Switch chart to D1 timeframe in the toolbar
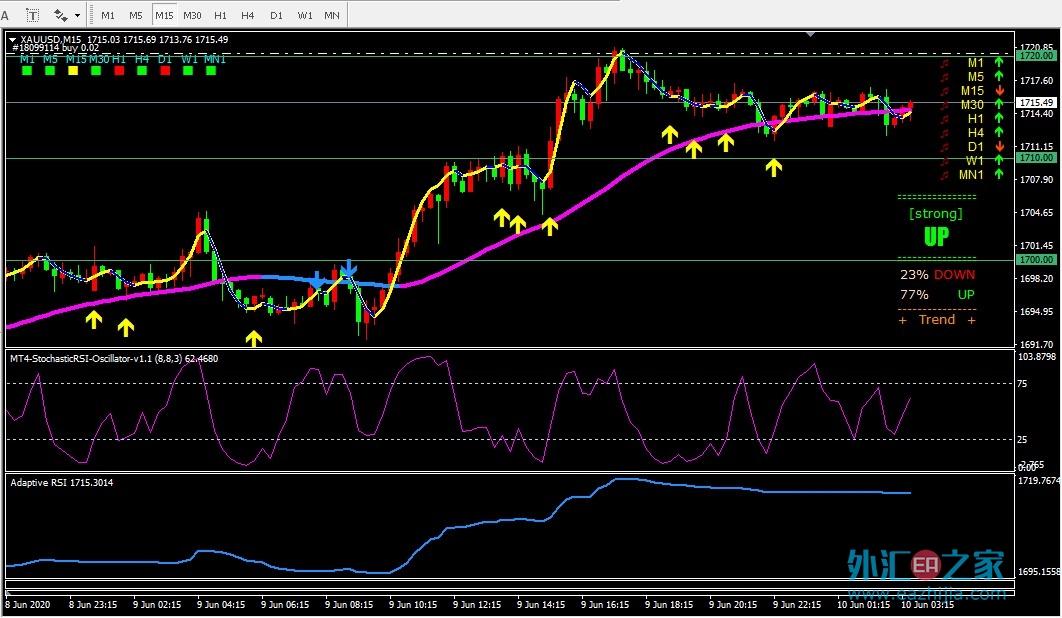Image resolution: width=1062 pixels, height=618 pixels. 276,15
